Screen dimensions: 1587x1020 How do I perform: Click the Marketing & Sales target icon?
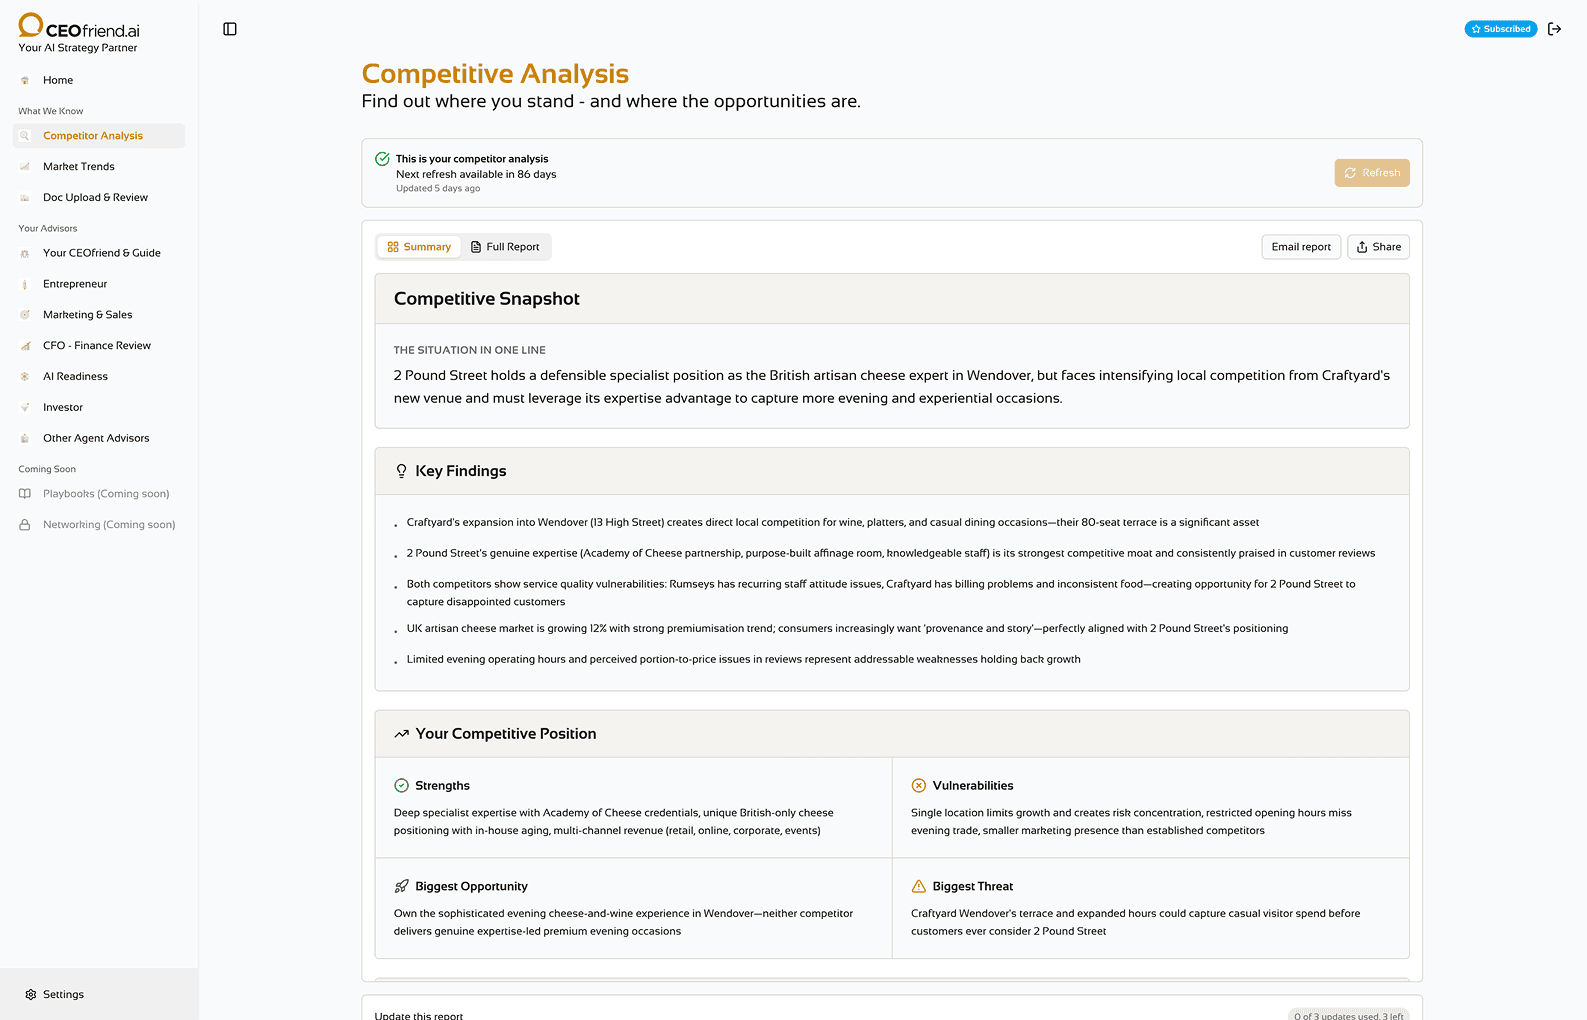[25, 315]
